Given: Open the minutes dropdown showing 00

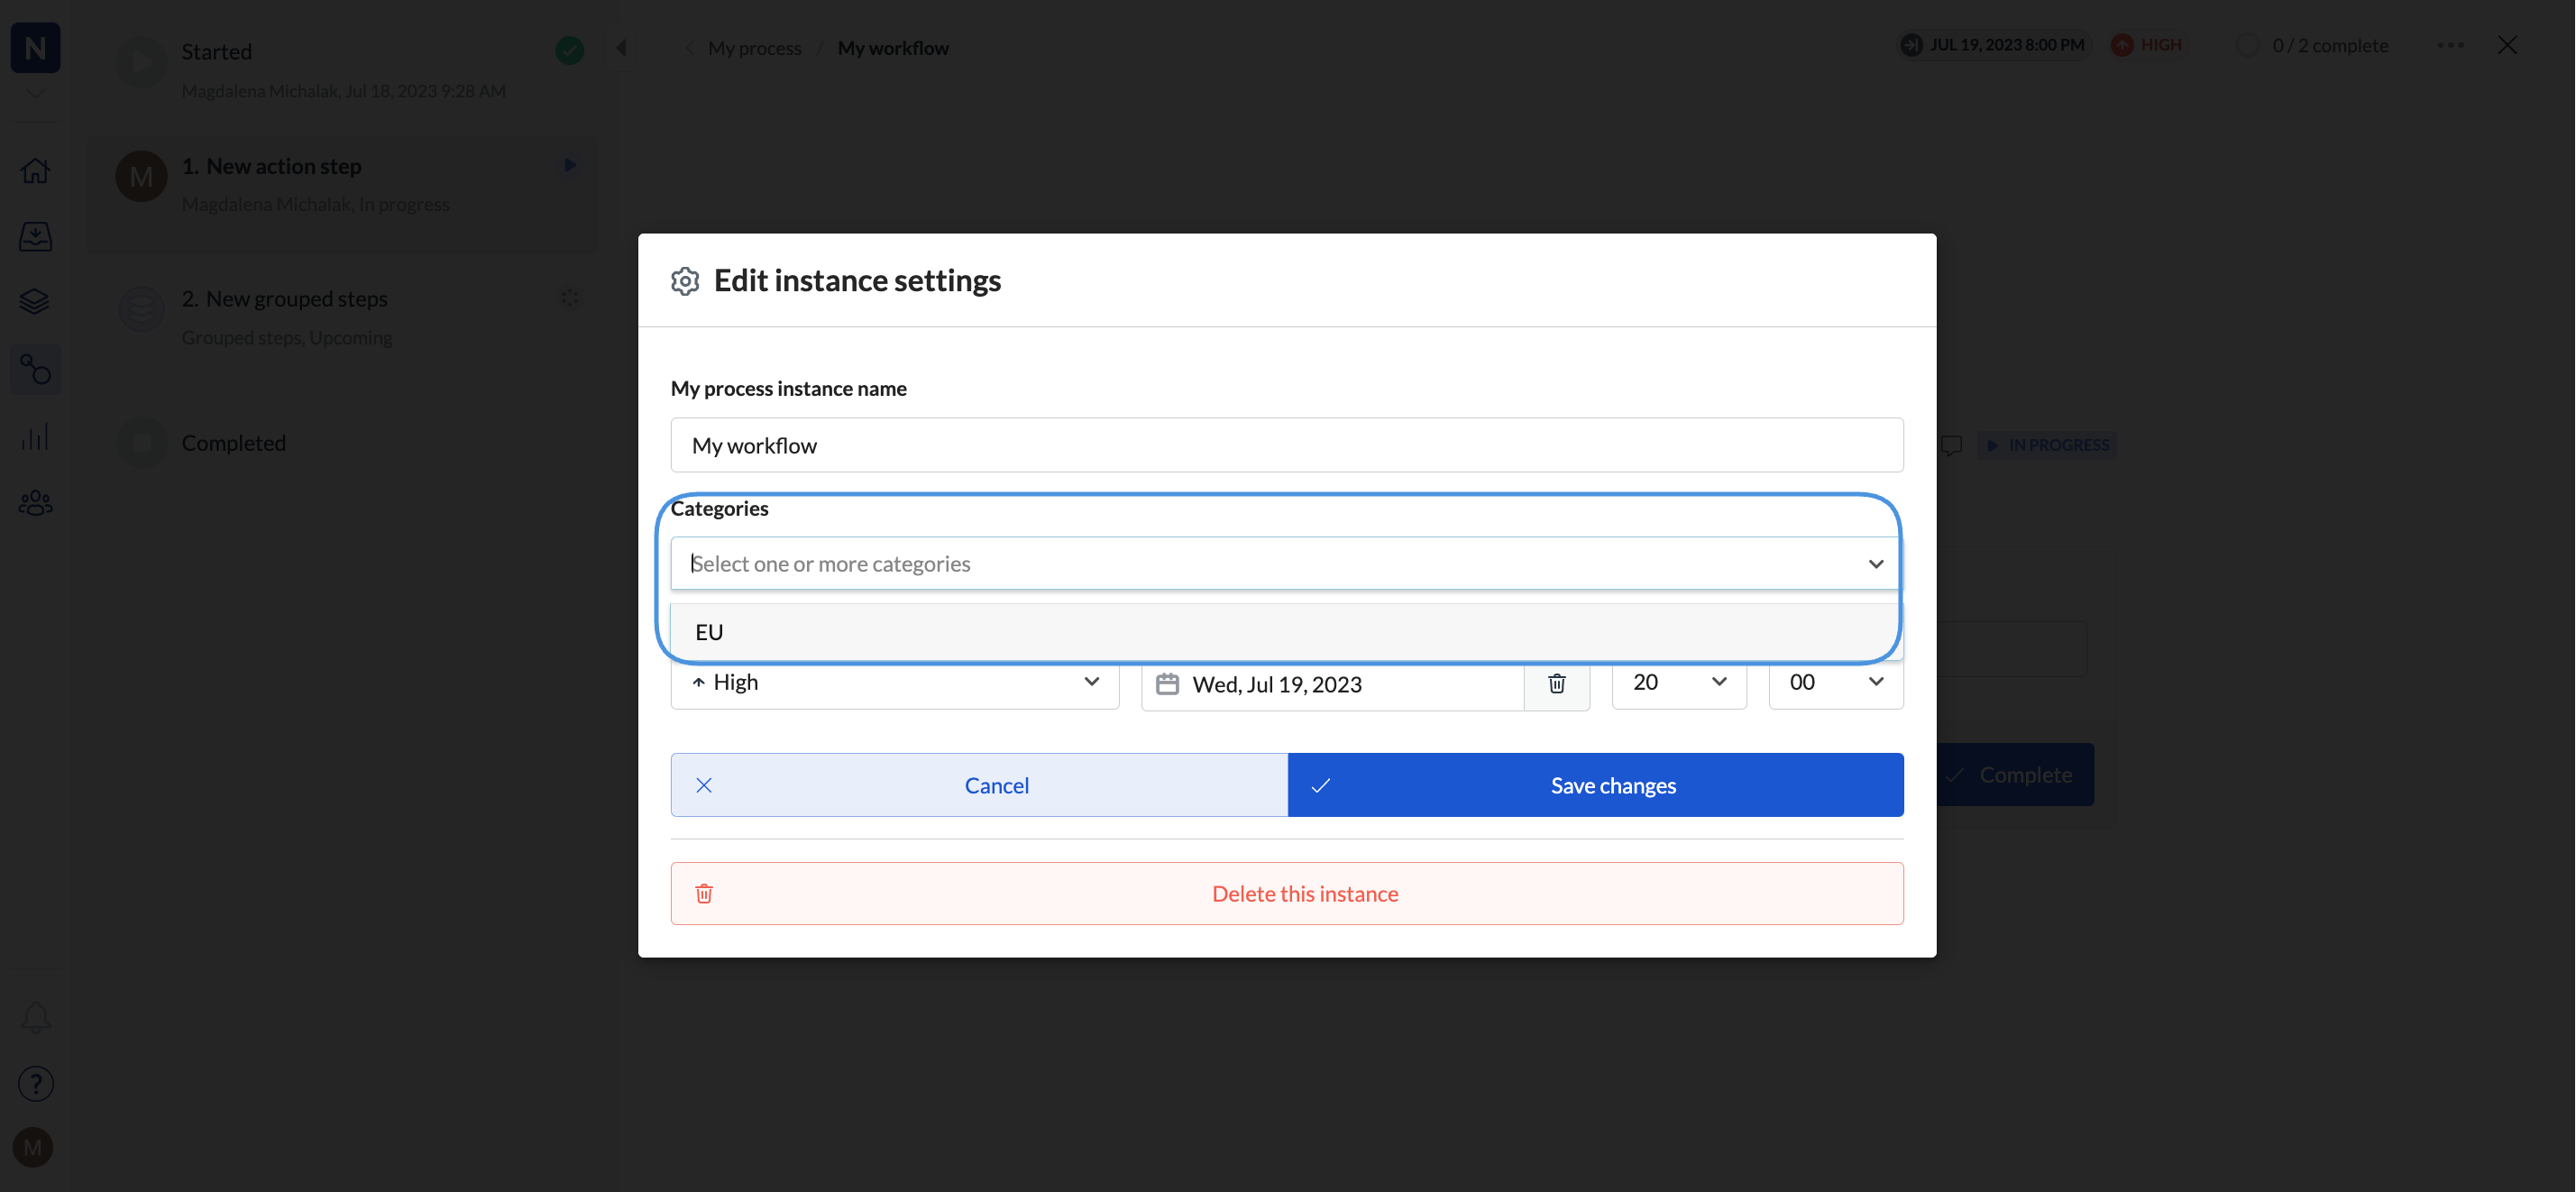Looking at the screenshot, I should (1835, 683).
